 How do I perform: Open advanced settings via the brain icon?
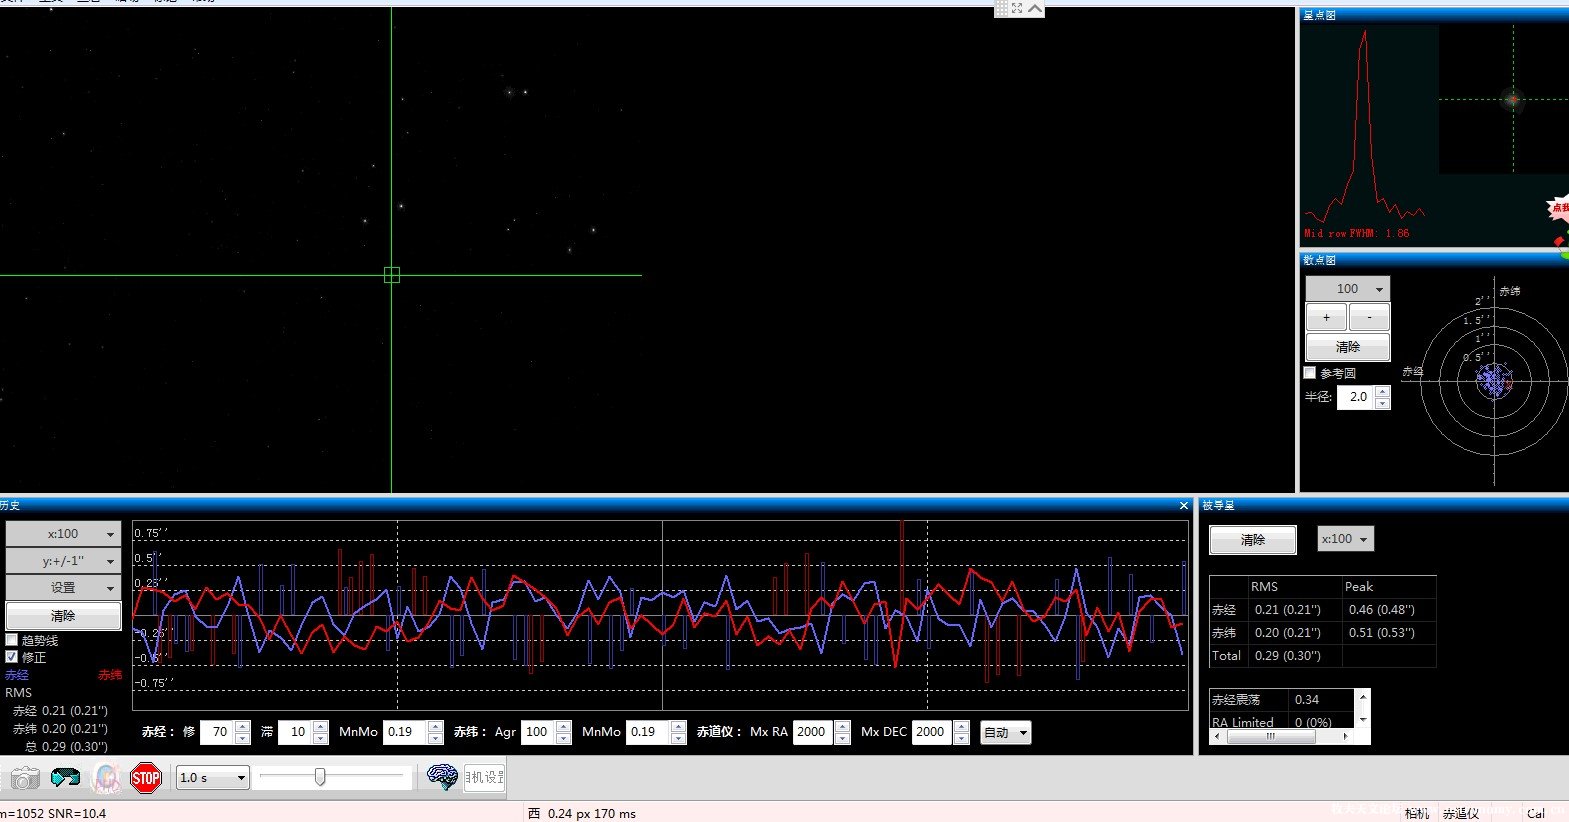(x=442, y=777)
